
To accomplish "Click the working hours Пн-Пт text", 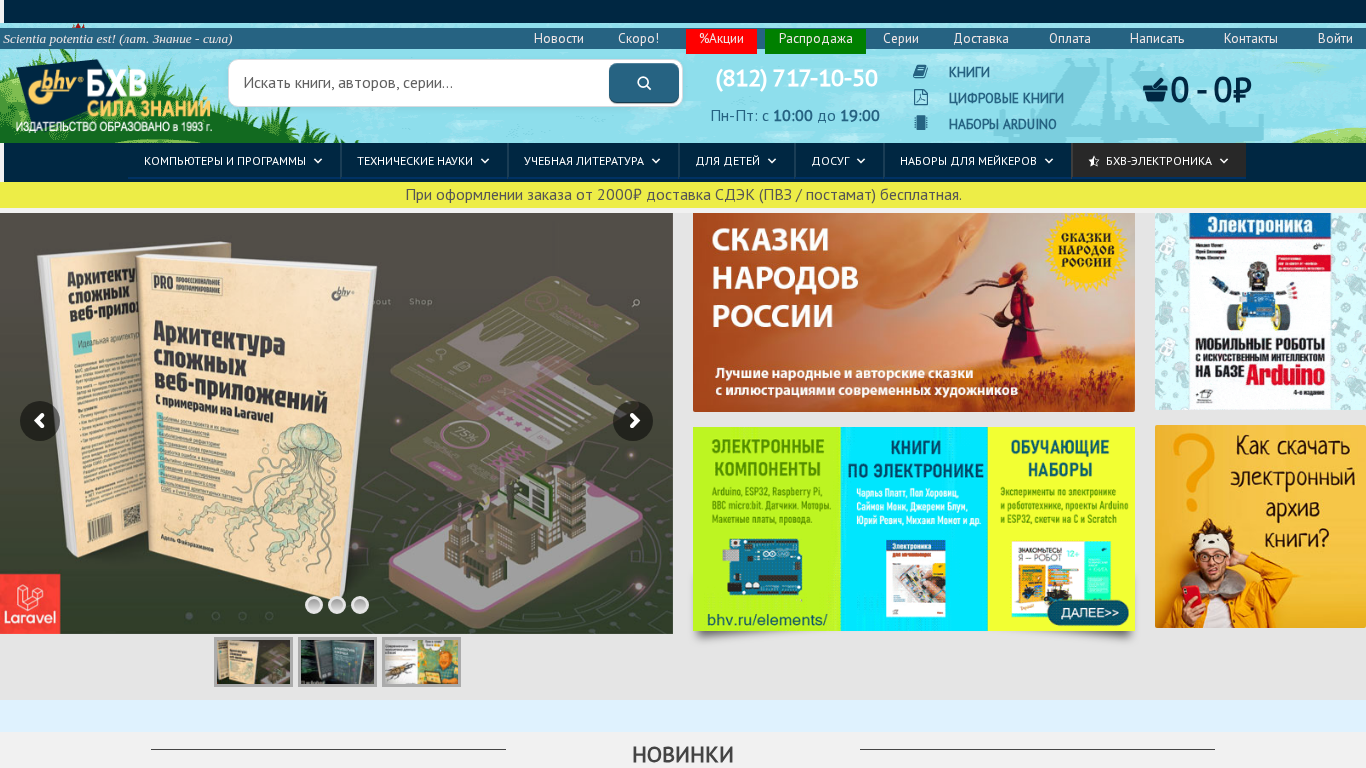I will pos(795,116).
